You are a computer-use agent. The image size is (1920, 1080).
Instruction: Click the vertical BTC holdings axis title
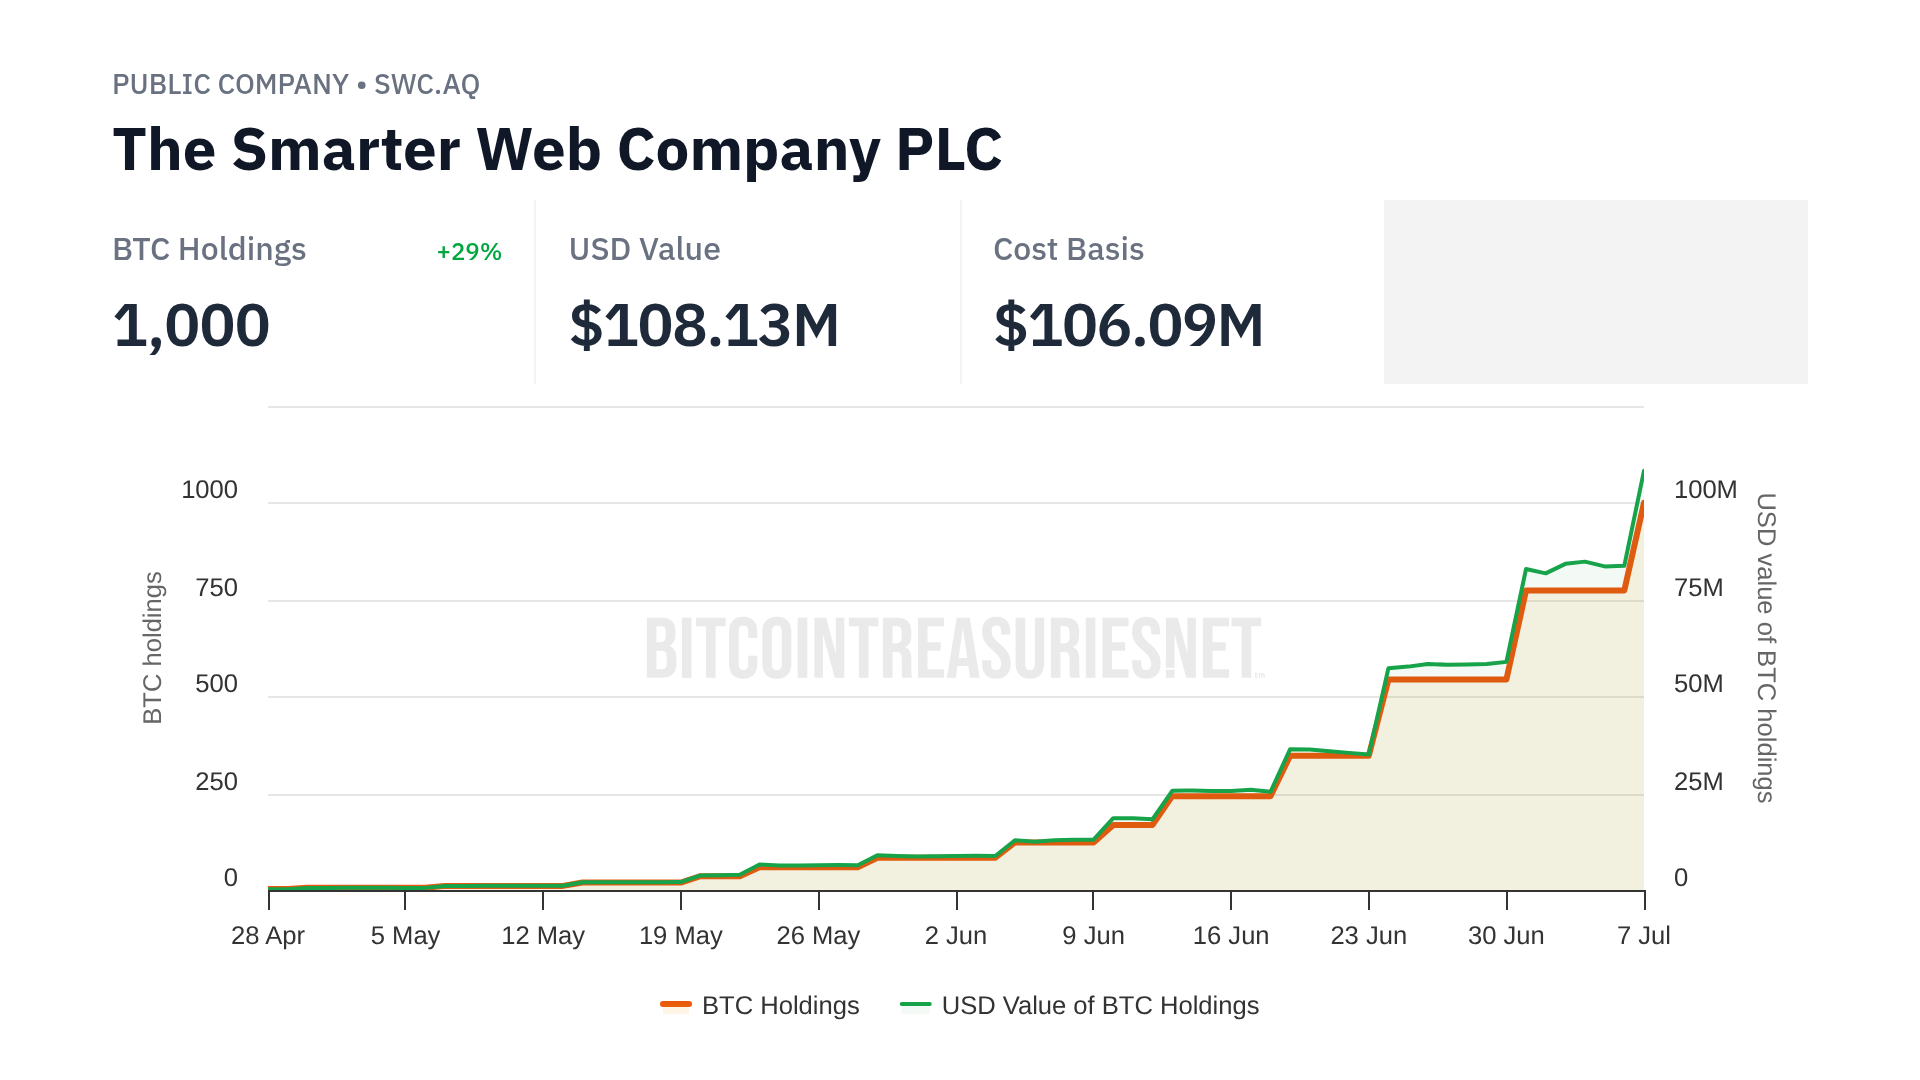pos(152,647)
